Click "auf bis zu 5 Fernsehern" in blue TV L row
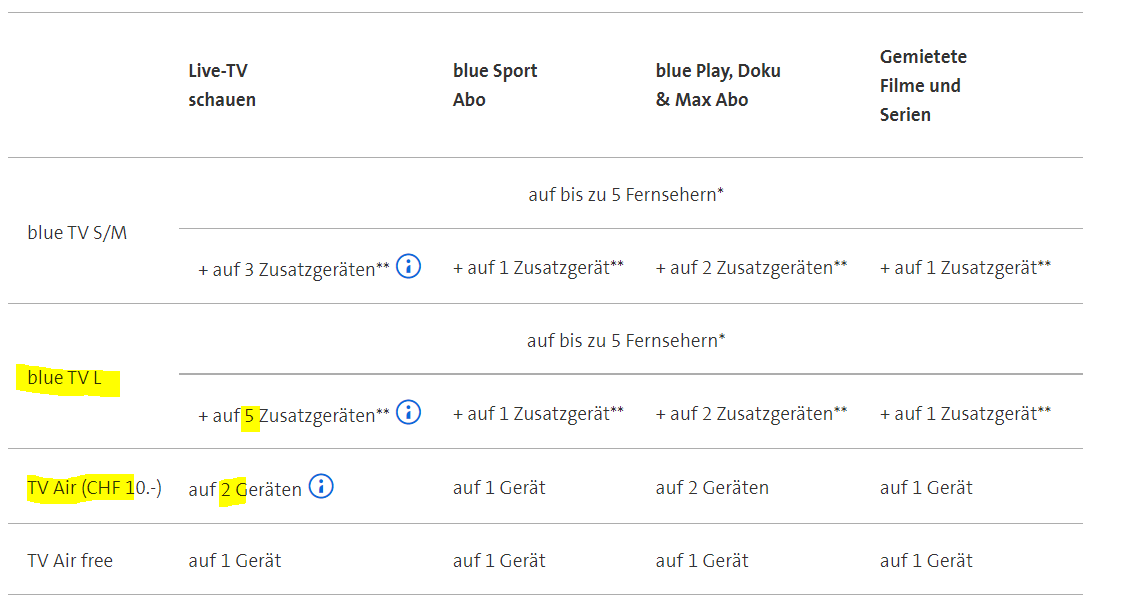This screenshot has width=1124, height=604. pyautogui.click(x=626, y=341)
